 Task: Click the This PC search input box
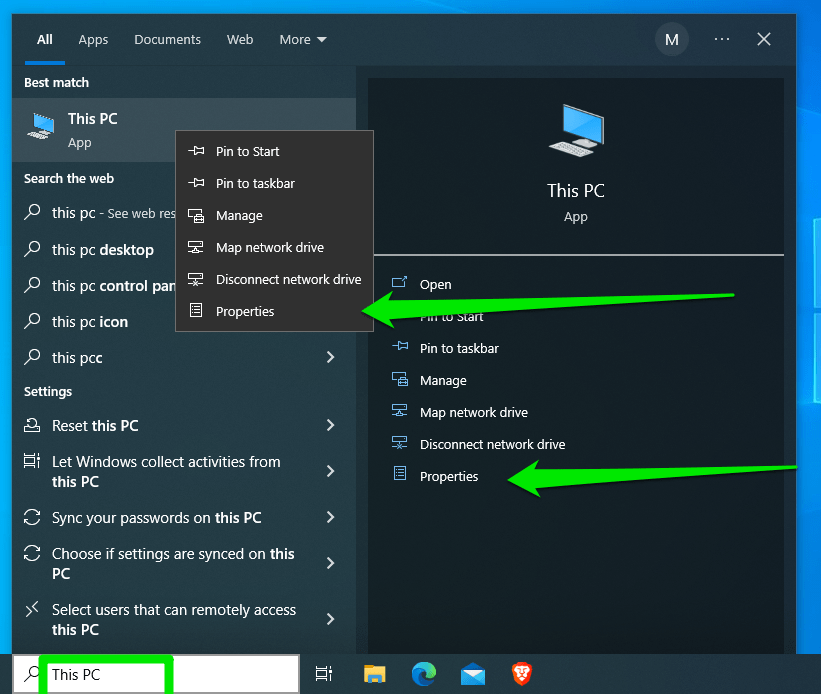pos(107,675)
